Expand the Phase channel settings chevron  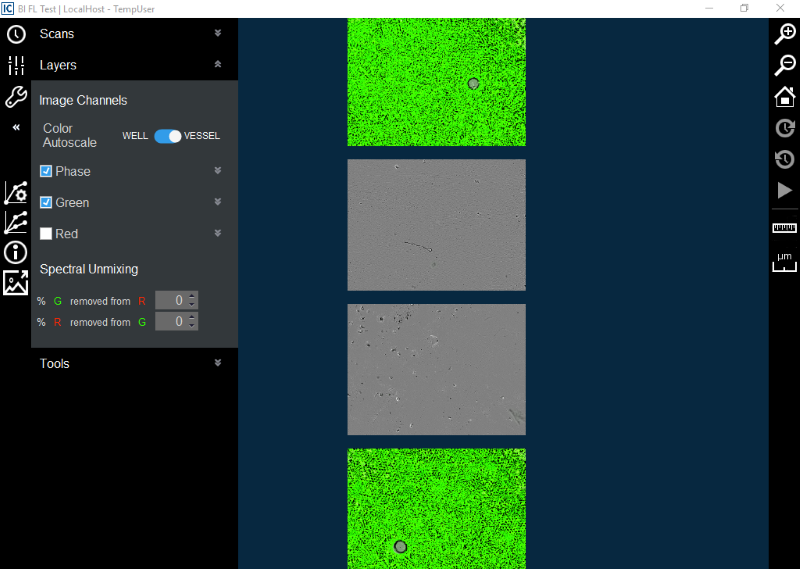pyautogui.click(x=217, y=171)
